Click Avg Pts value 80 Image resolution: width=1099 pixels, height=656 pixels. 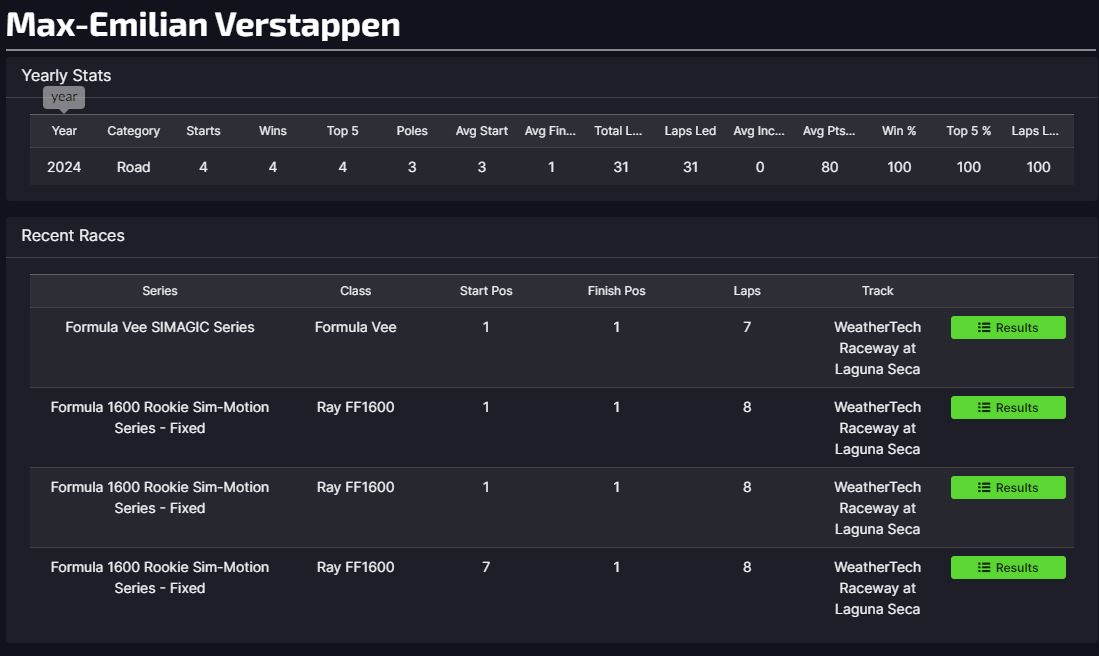pos(829,167)
